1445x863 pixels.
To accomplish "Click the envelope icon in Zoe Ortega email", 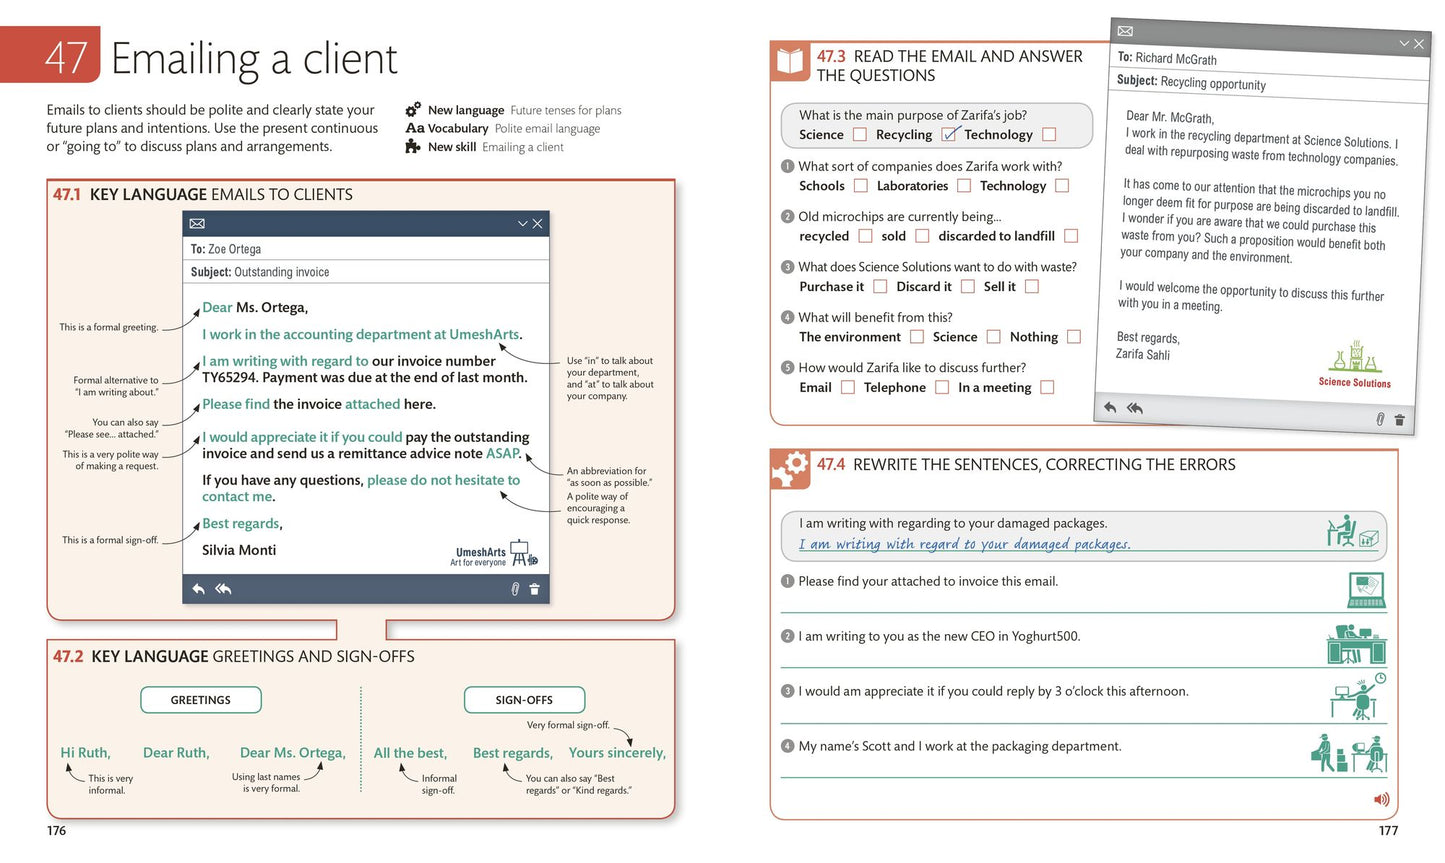I will coord(197,223).
